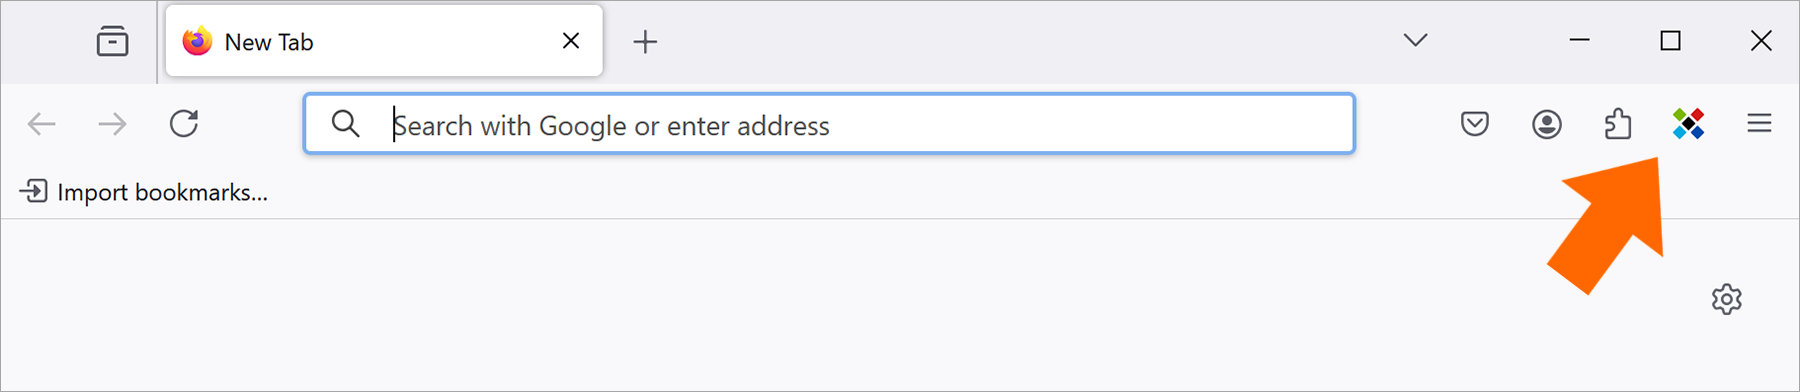Open the hamburger application menu
This screenshot has height=392, width=1800.
pos(1760,123)
